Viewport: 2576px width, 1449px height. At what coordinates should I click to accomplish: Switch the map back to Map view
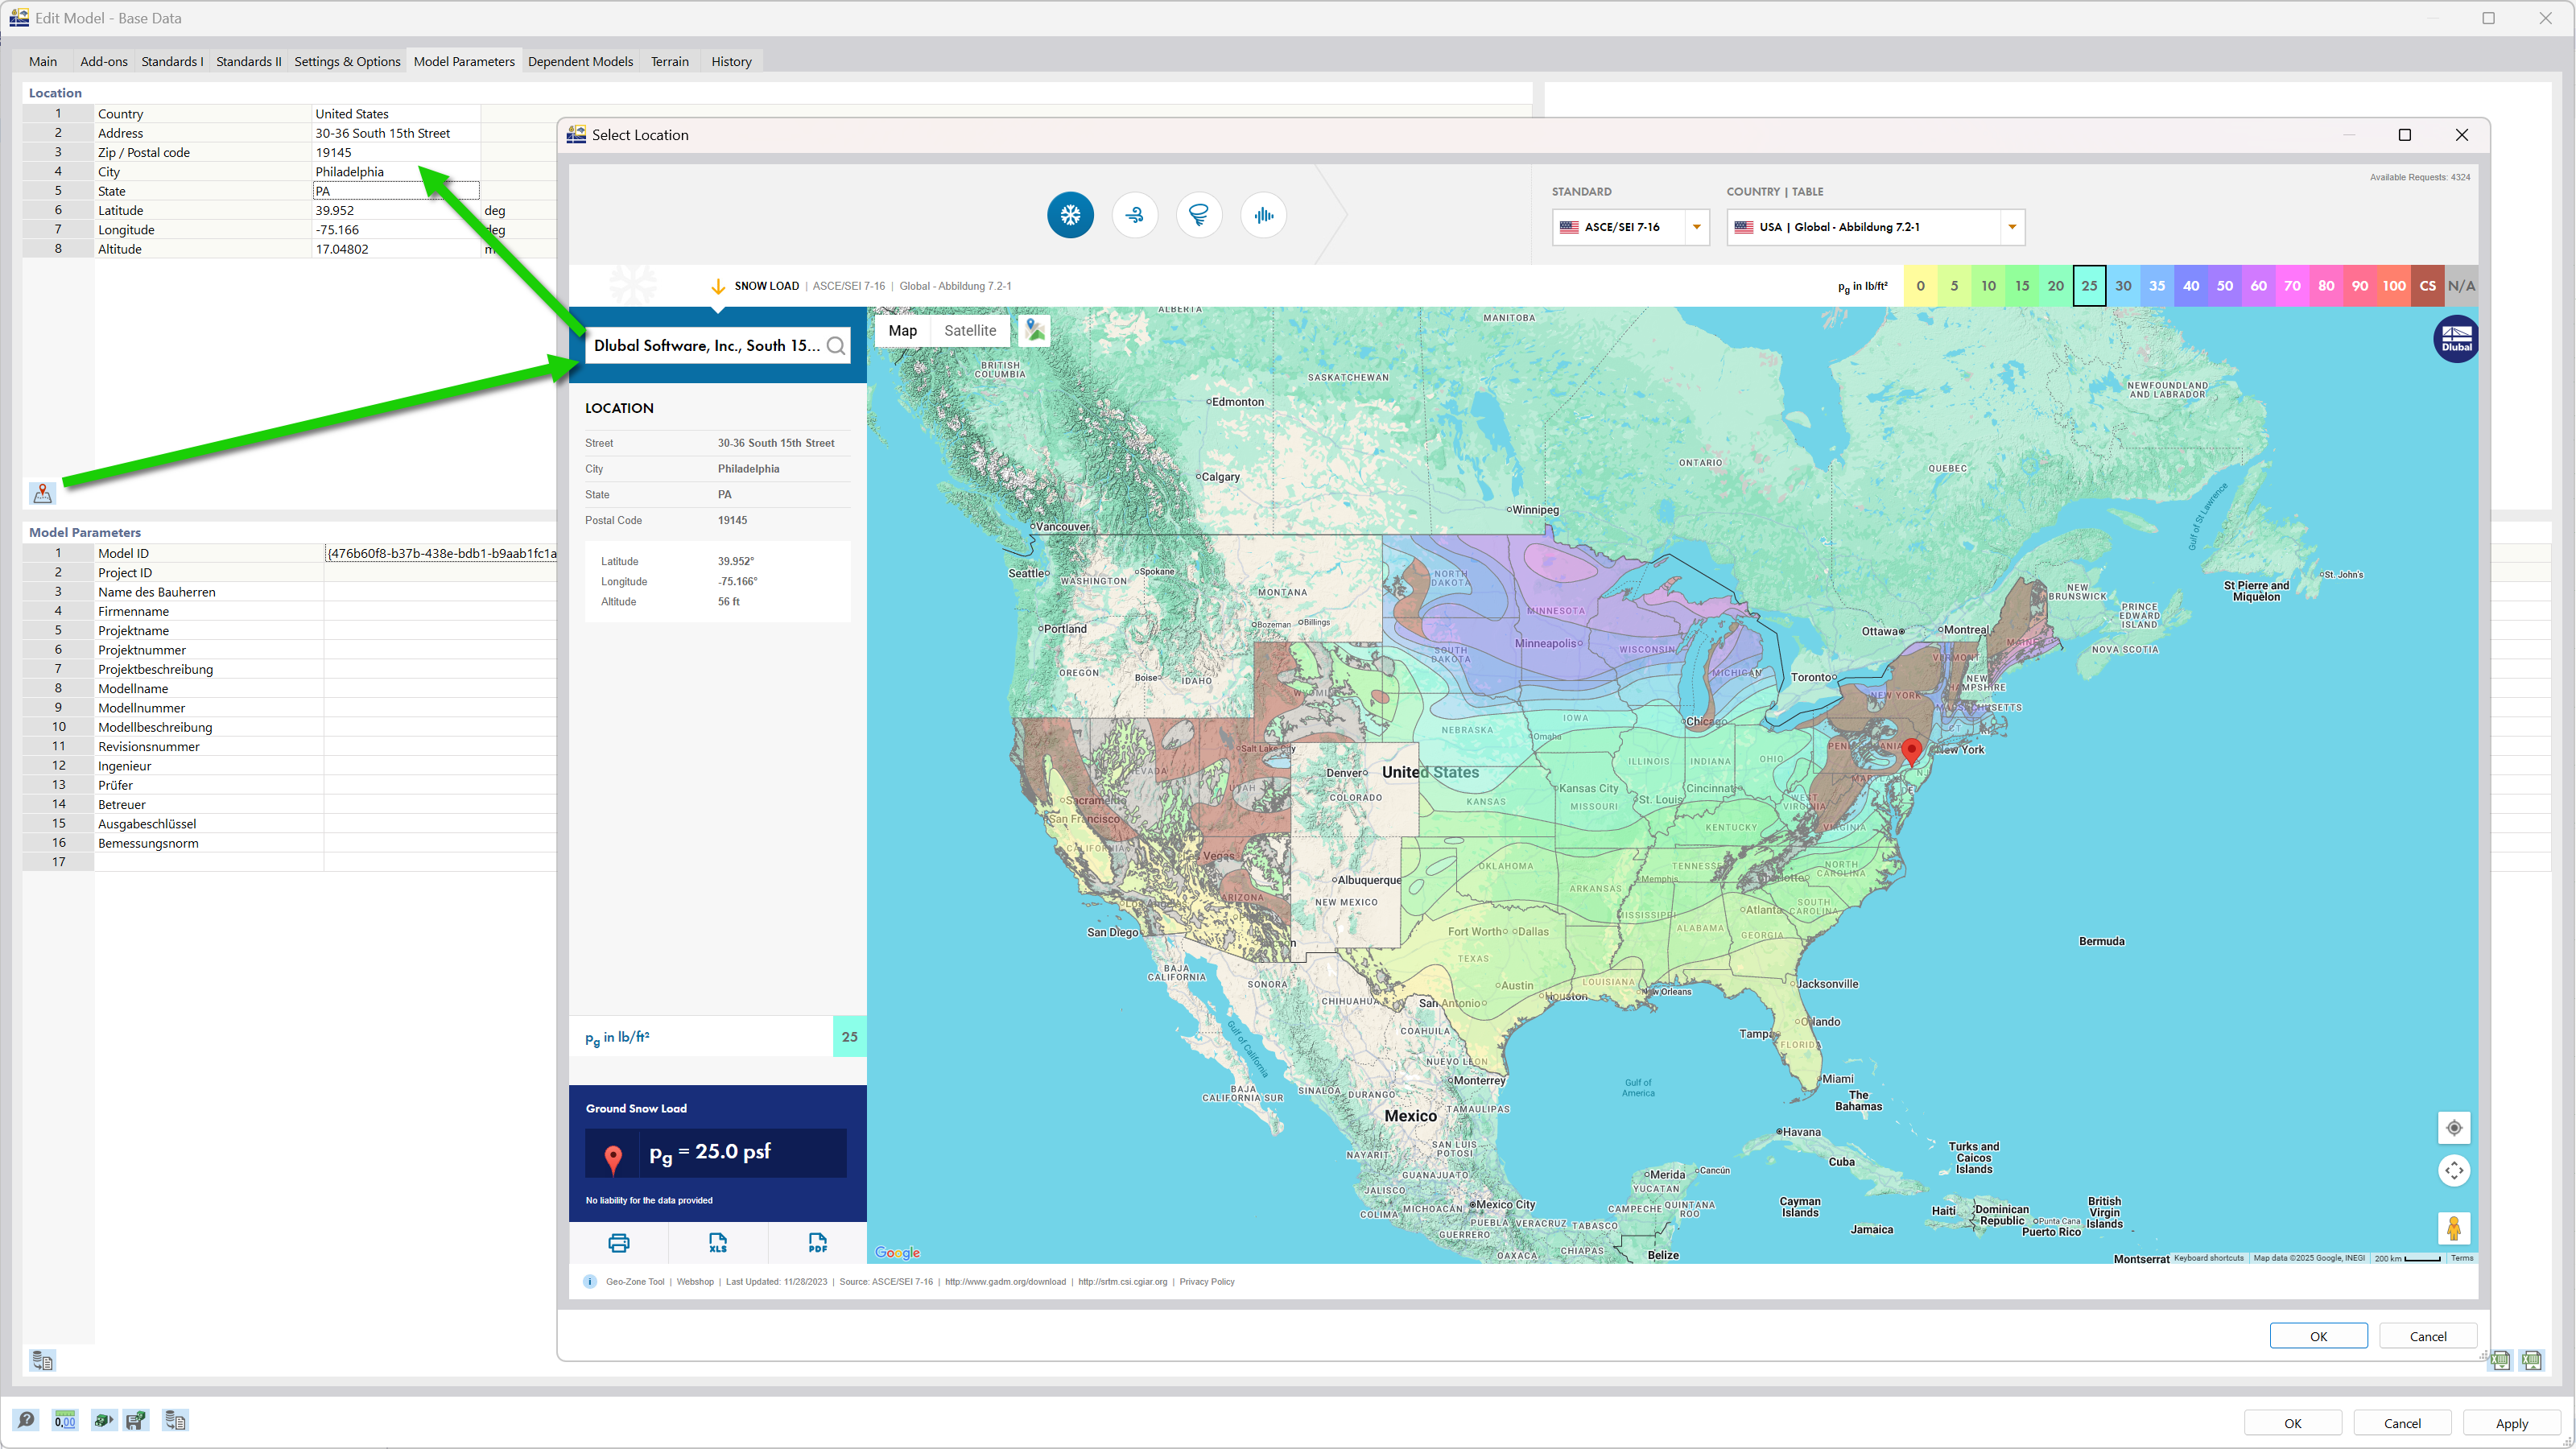(902, 330)
